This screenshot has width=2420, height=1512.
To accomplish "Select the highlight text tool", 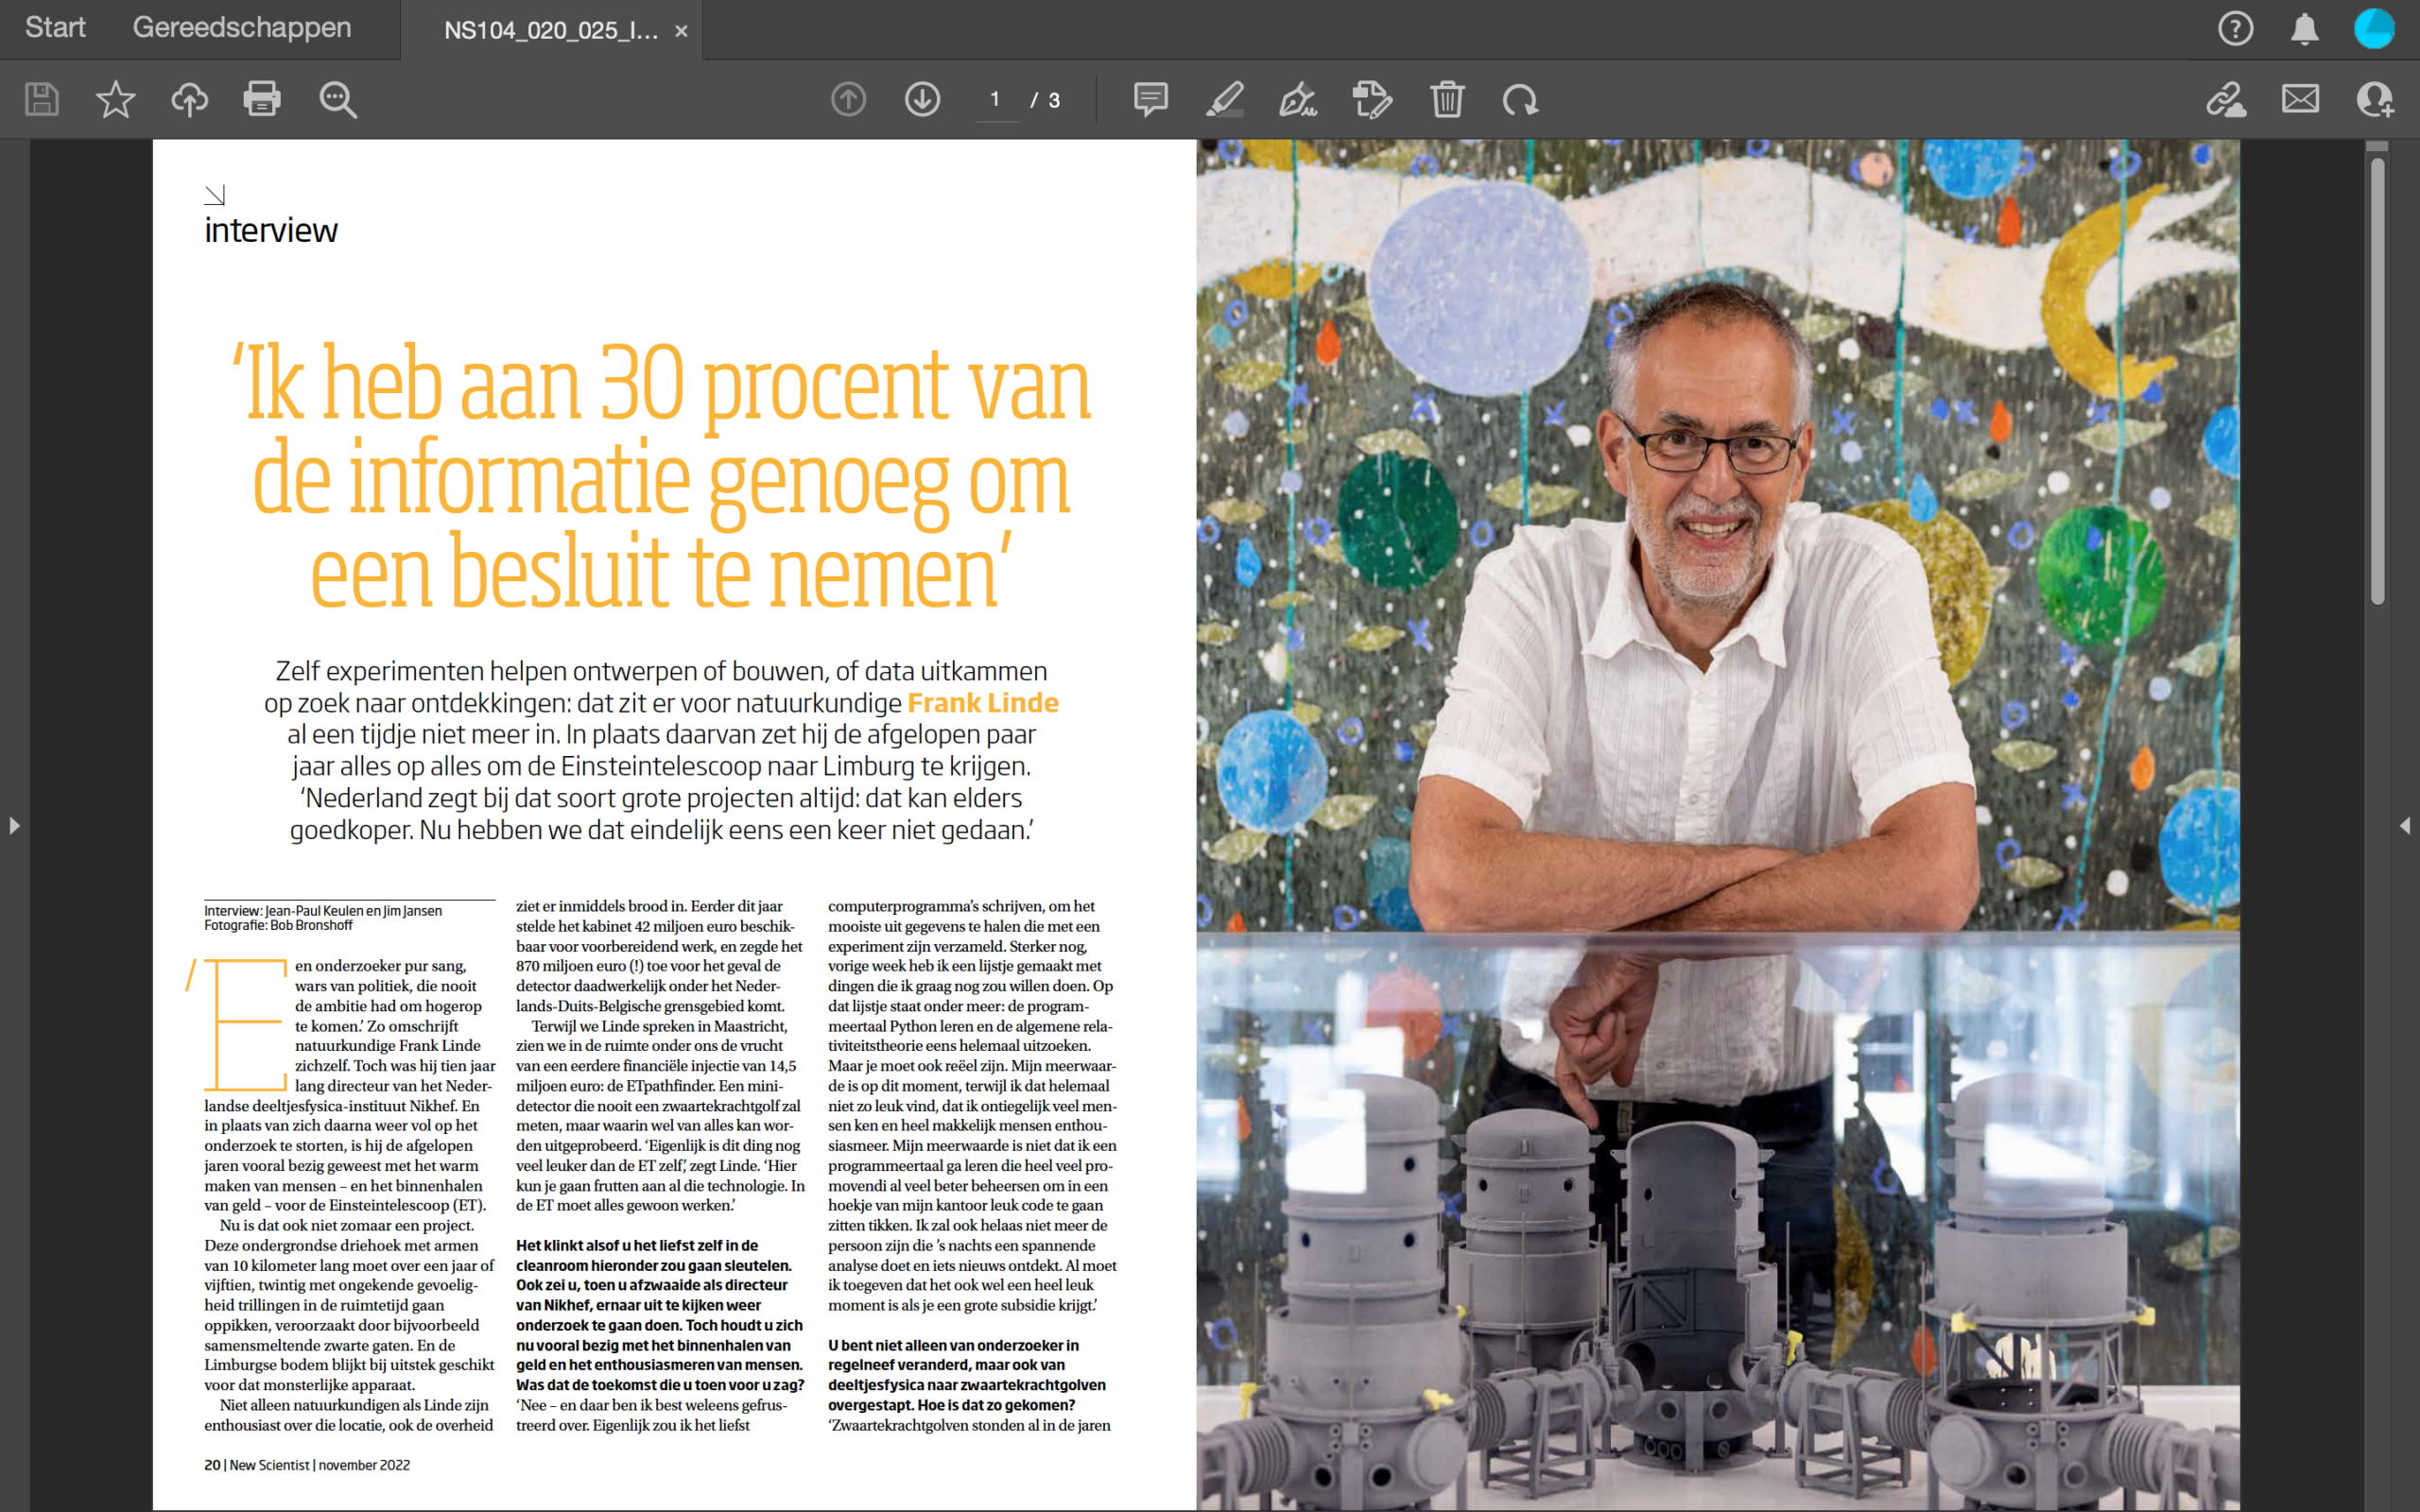I will (x=1224, y=99).
